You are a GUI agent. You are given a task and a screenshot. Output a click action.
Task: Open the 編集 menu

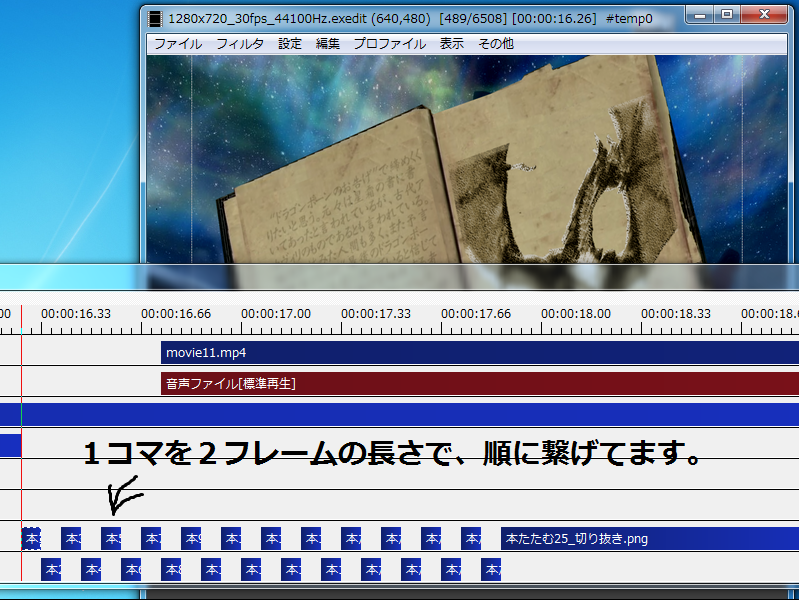click(x=328, y=44)
